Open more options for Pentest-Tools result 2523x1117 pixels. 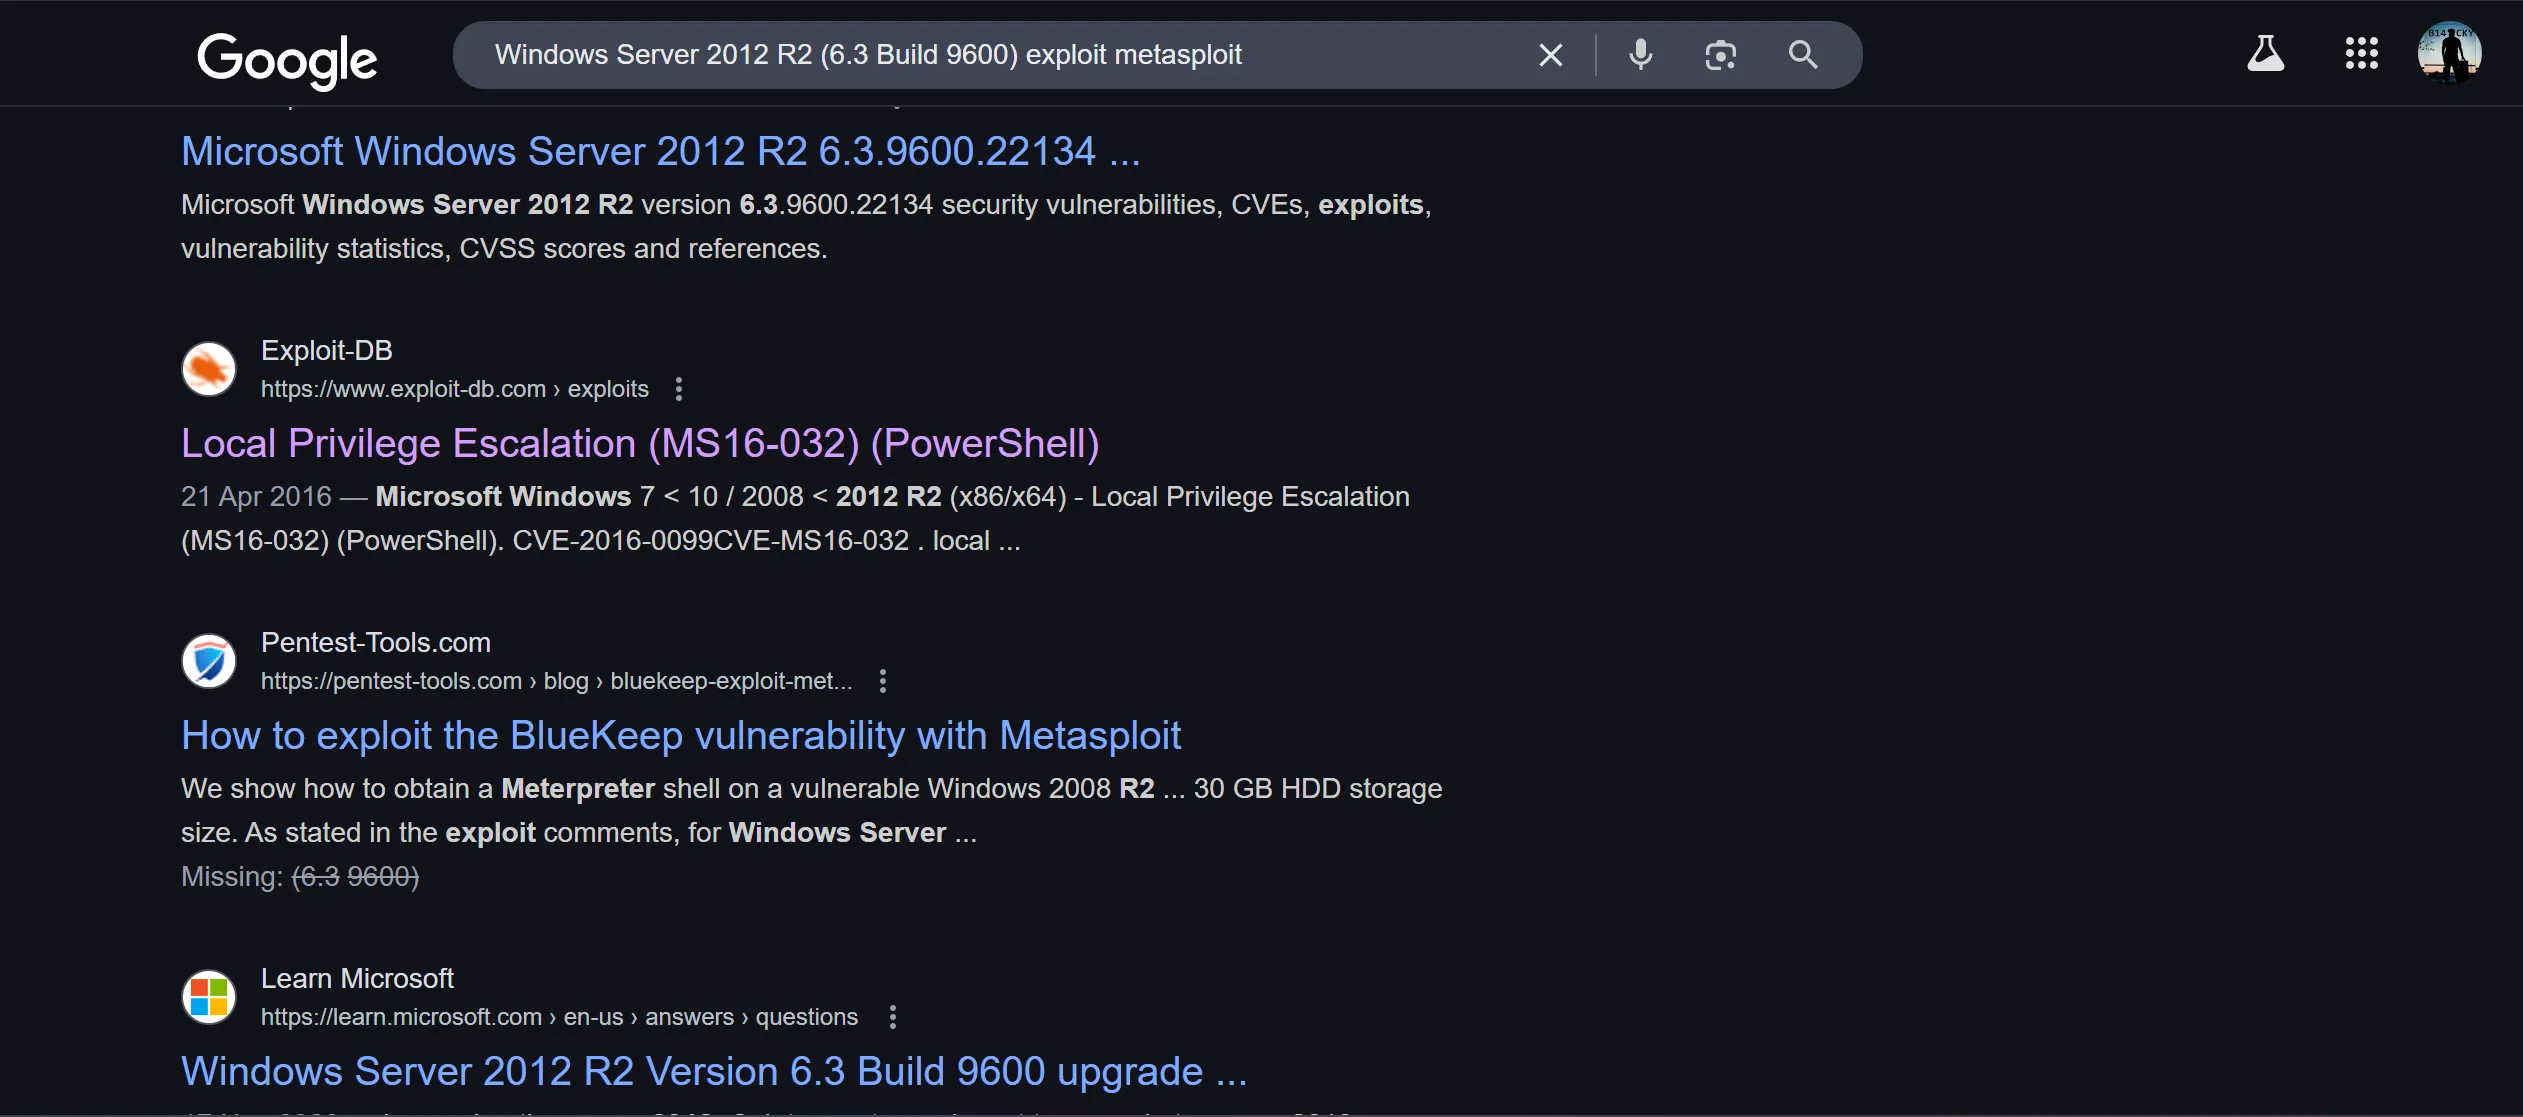[882, 681]
